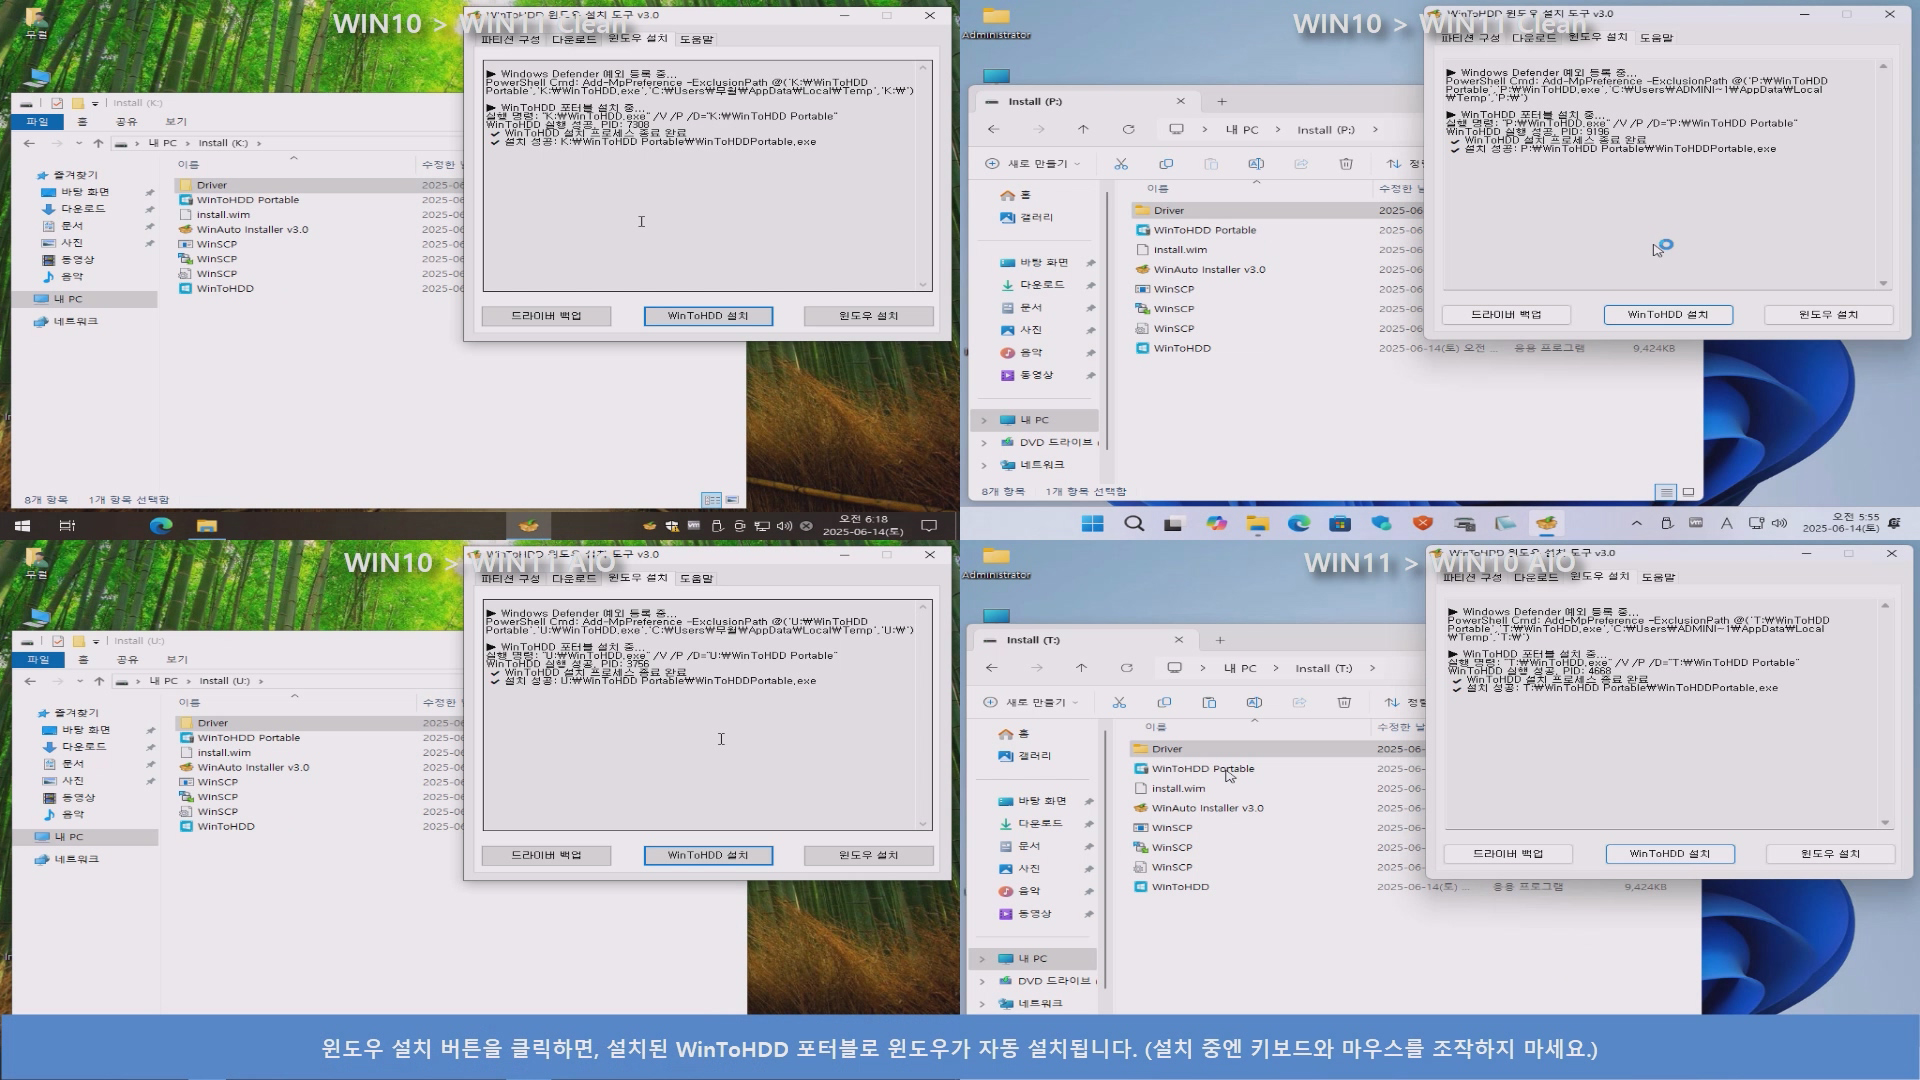Open Copilot icon on the light taskbar
Image resolution: width=1920 pixels, height=1080 pixels.
pyautogui.click(x=1216, y=523)
